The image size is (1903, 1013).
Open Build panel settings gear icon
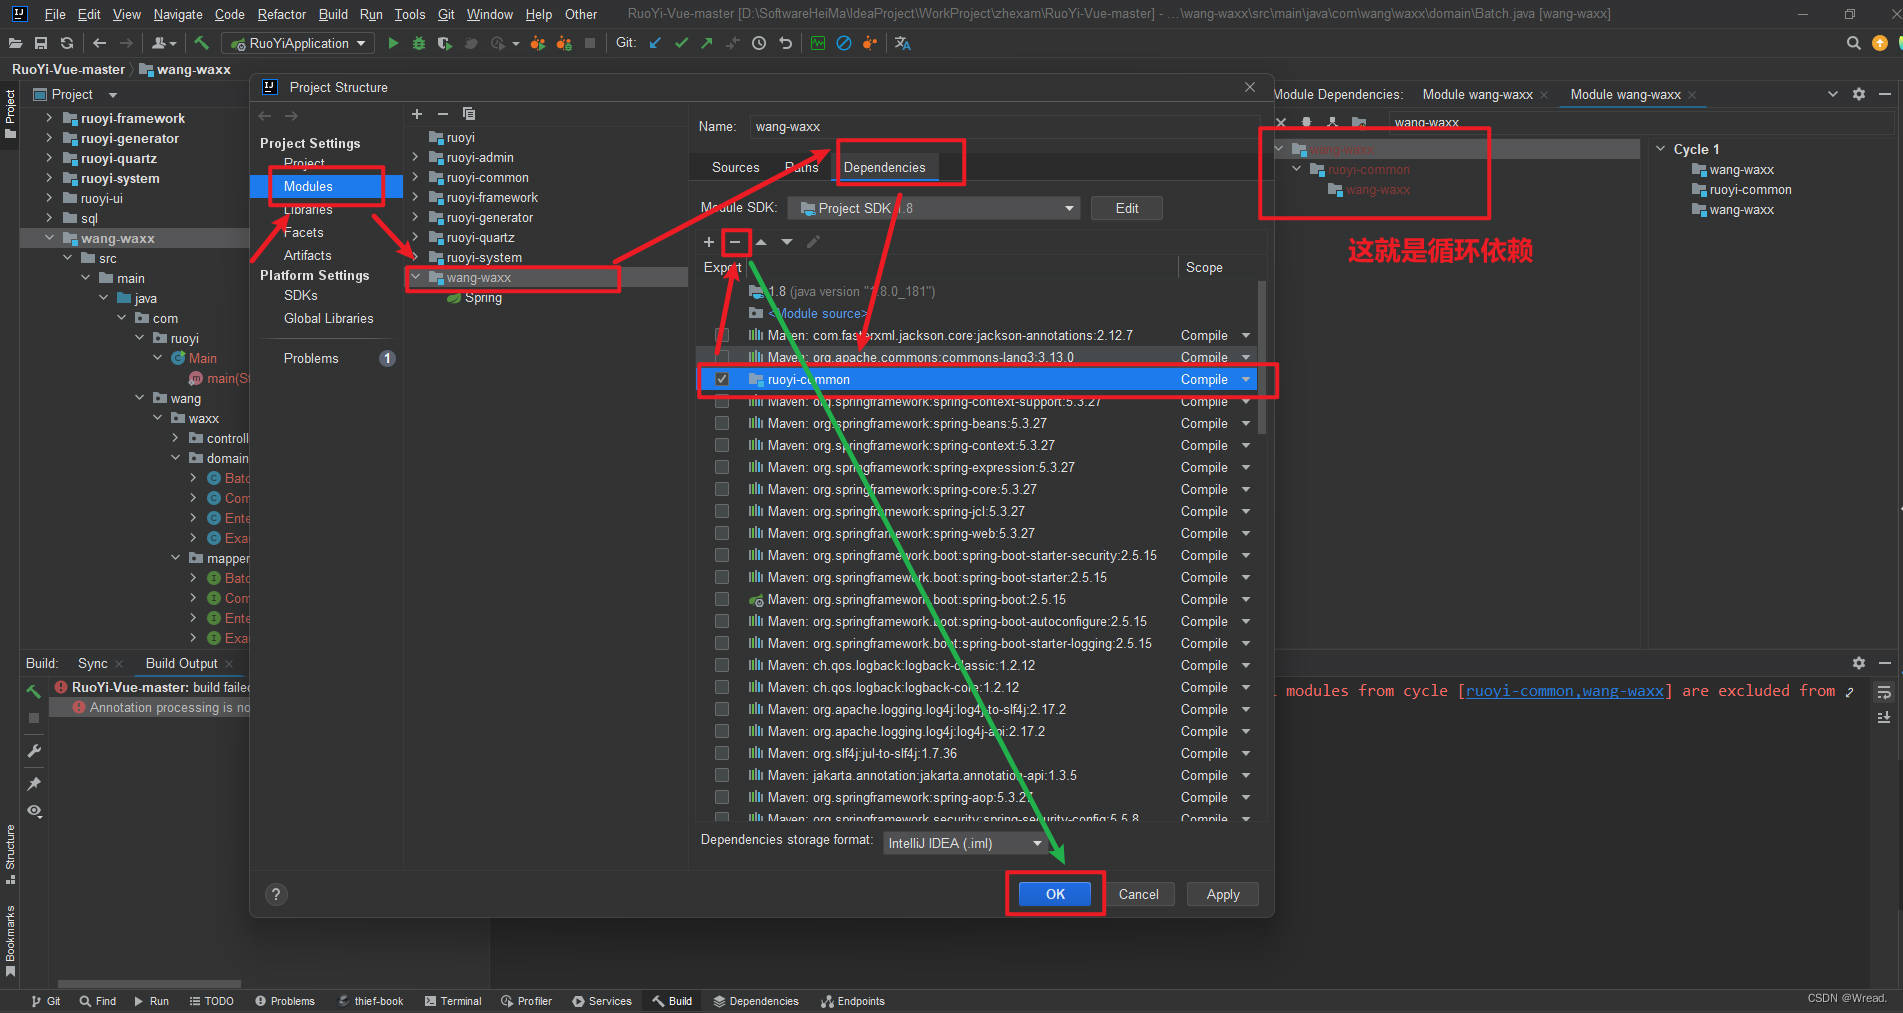point(1858,663)
